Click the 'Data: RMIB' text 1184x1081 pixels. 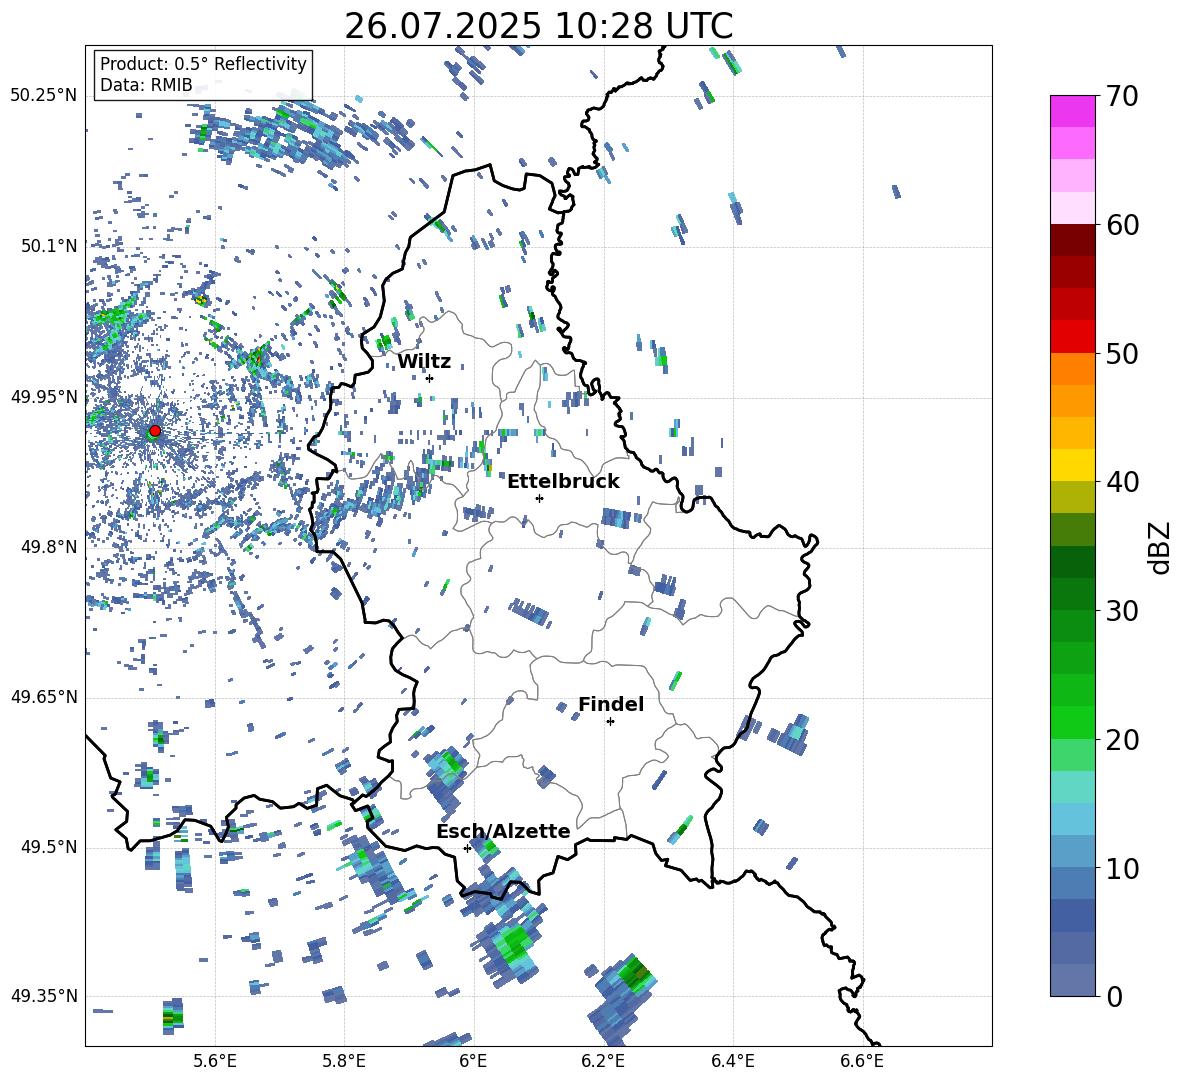pos(146,85)
